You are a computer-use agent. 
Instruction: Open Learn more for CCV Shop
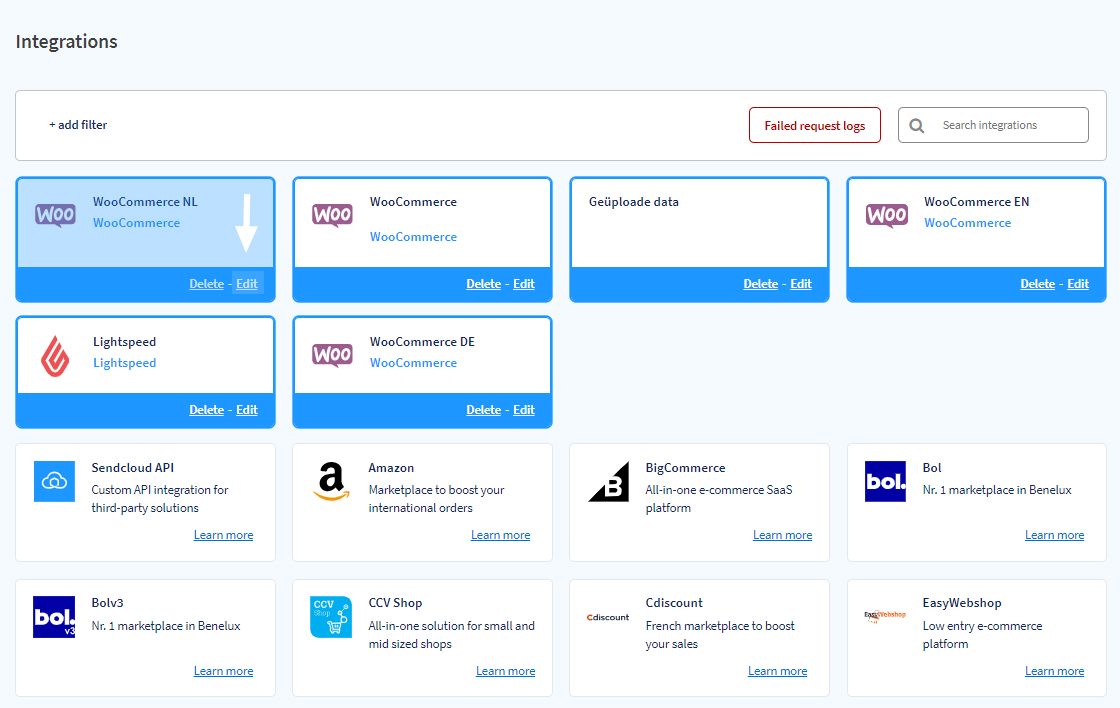[506, 671]
